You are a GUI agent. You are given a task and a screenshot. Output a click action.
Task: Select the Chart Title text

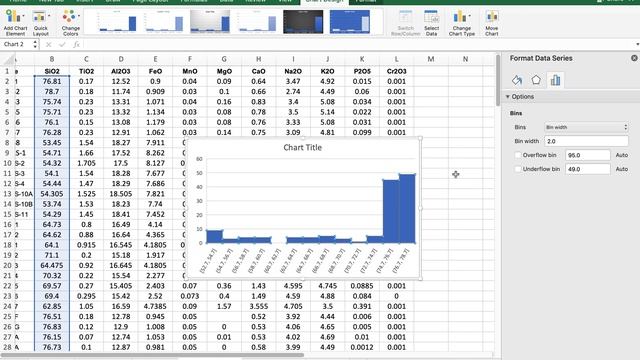302,148
